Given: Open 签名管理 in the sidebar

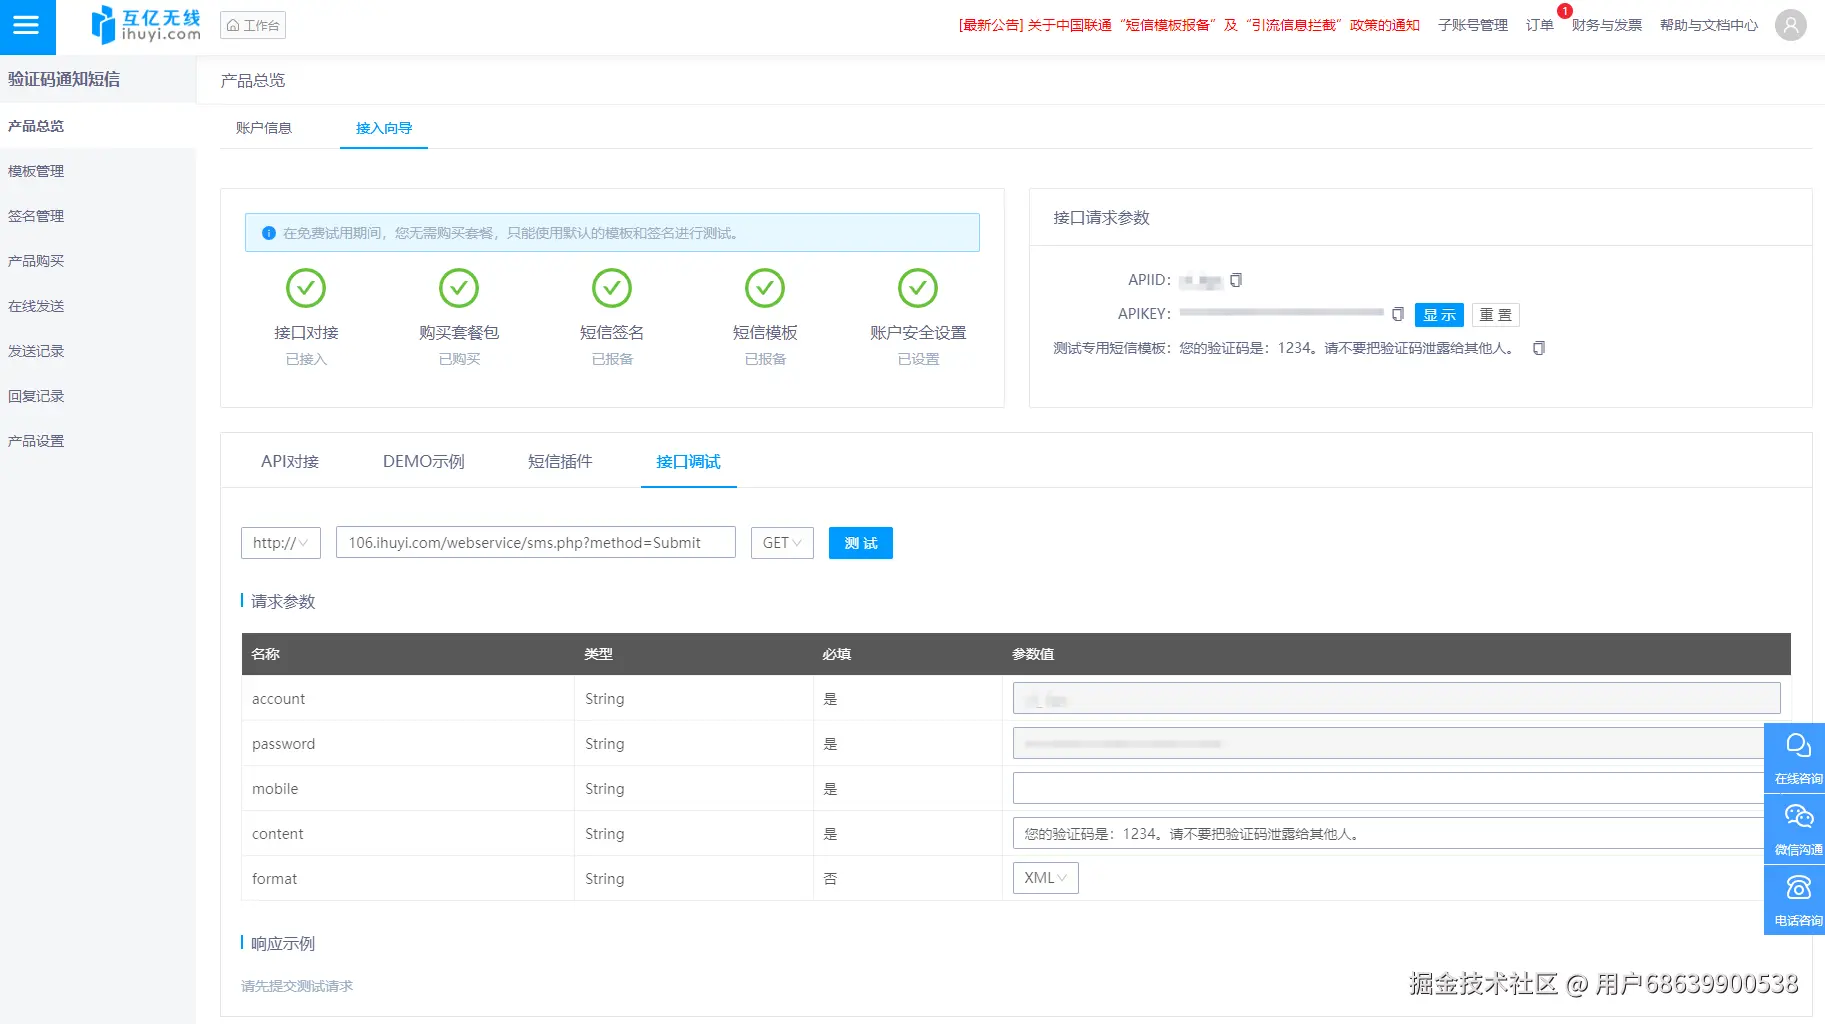Looking at the screenshot, I should [98, 216].
